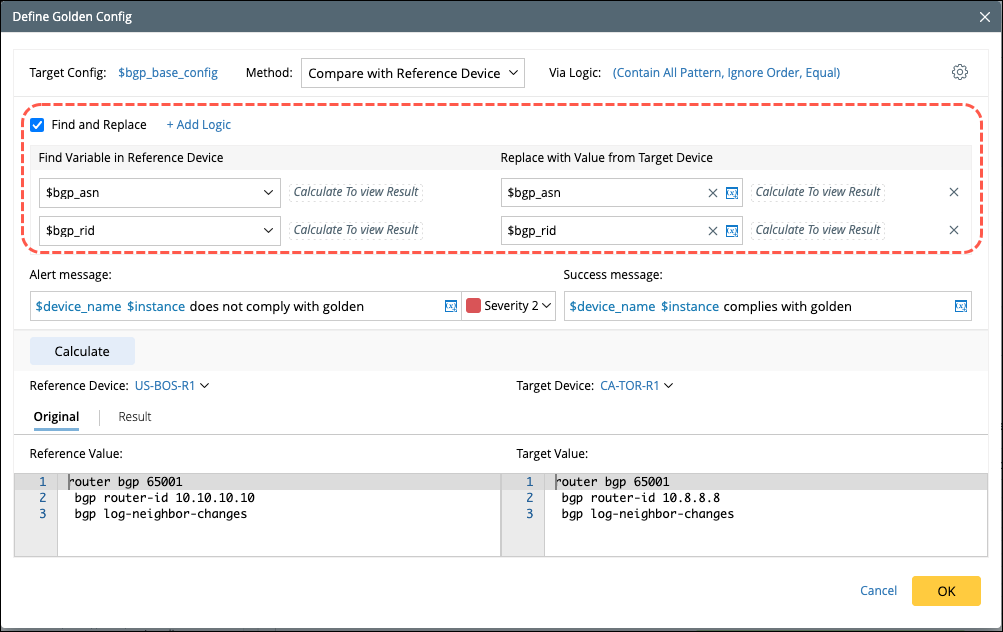Click the red severity color swatch
This screenshot has height=632, width=1003.
pos(474,306)
